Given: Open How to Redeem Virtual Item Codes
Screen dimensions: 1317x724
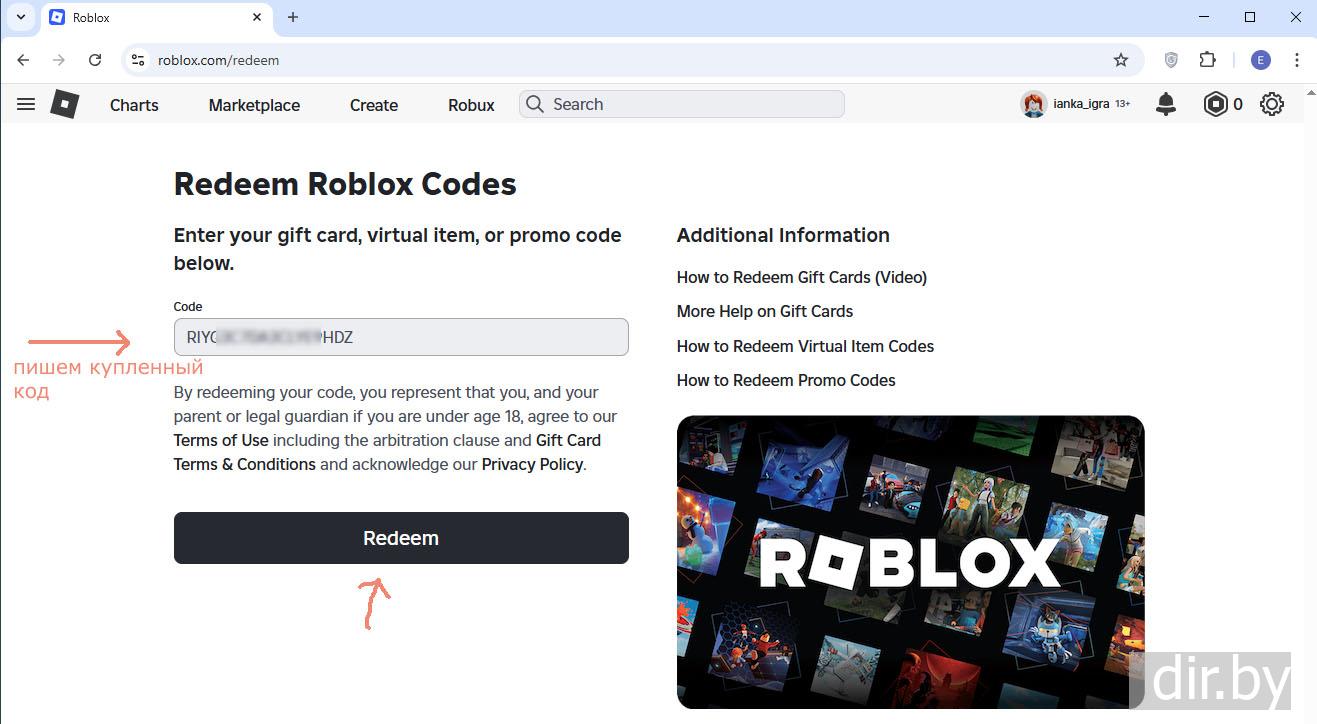Looking at the screenshot, I should [x=805, y=346].
